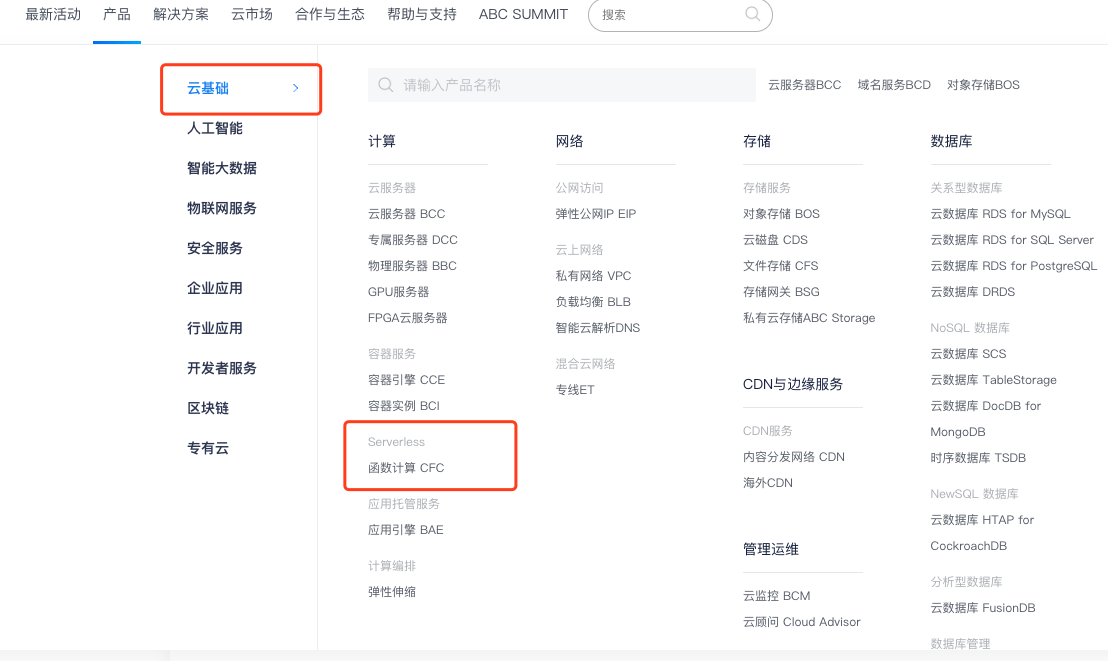Open 云数据库 RDS for PostgreSQL link
Image resolution: width=1108 pixels, height=661 pixels.
point(1013,266)
